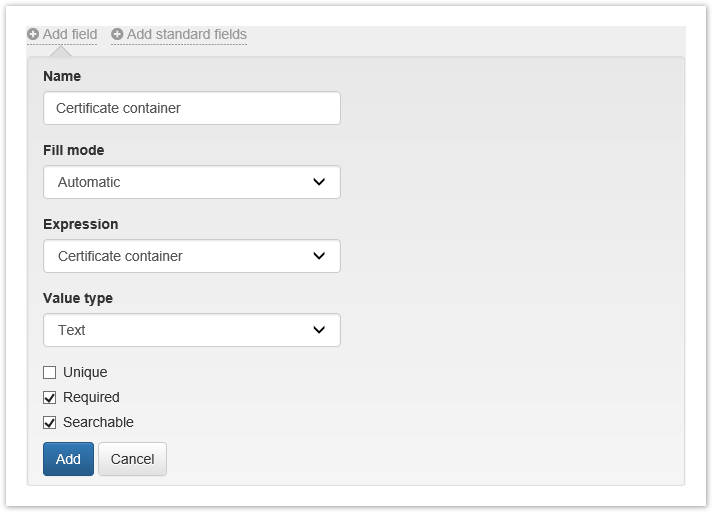Image resolution: width=712 pixels, height=512 pixels.
Task: Click the Cancel button
Action: 132,459
